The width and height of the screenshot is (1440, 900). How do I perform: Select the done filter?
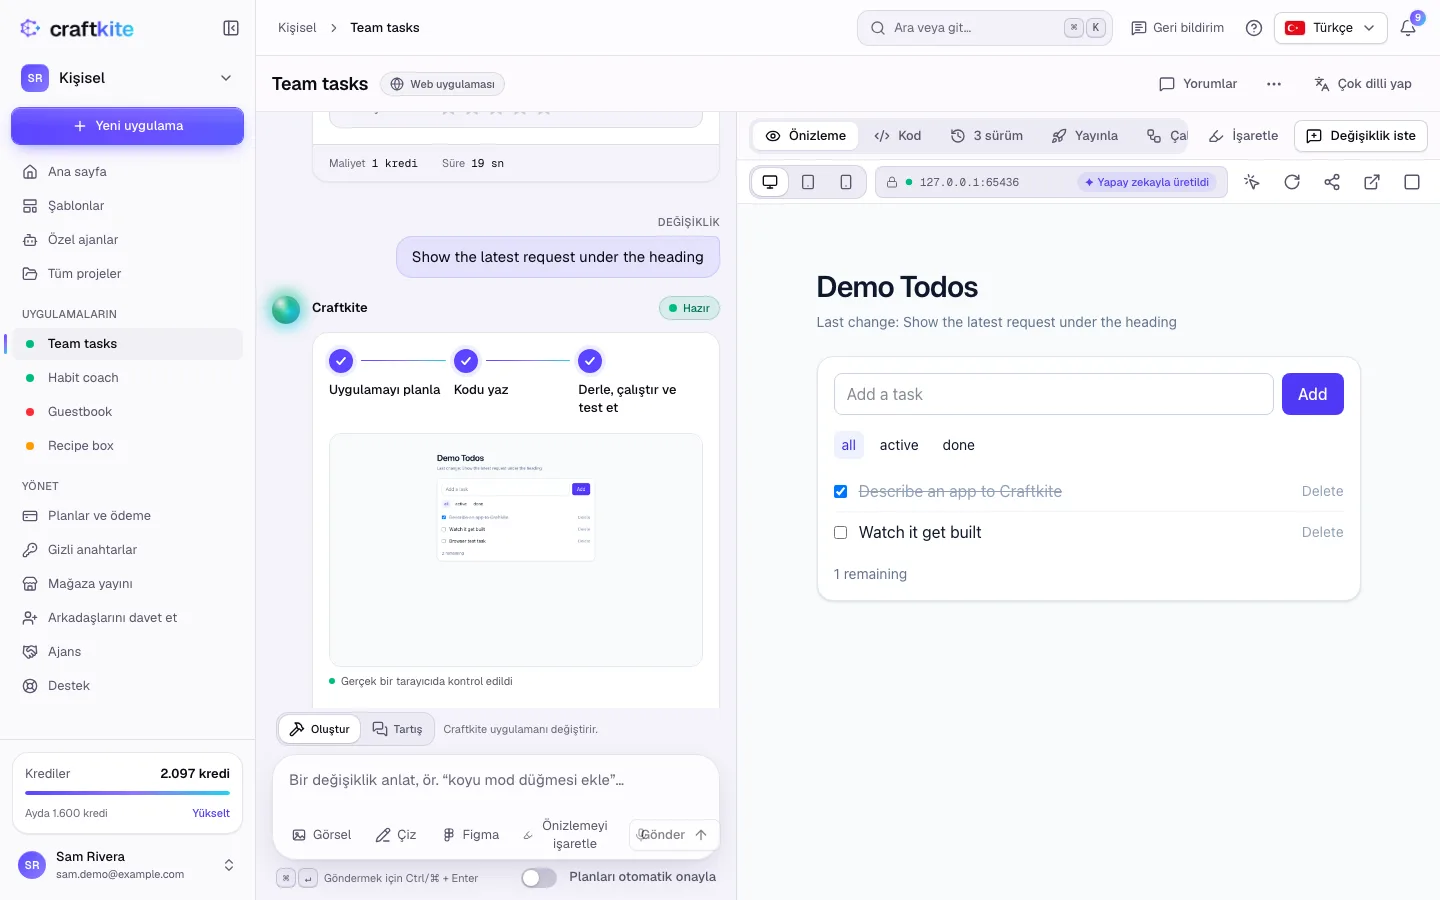click(958, 446)
